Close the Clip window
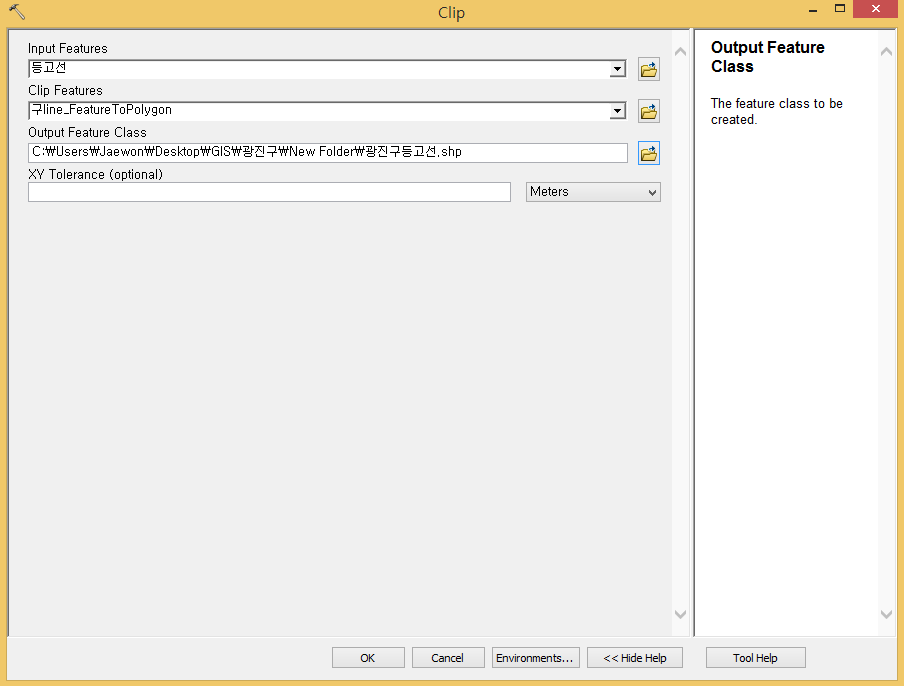Screen dimensions: 904x686 (x=875, y=9)
